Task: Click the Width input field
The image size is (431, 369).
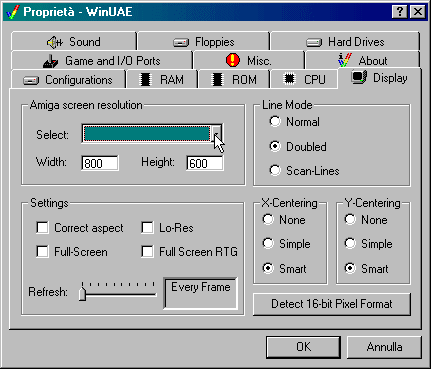Action: [100, 163]
